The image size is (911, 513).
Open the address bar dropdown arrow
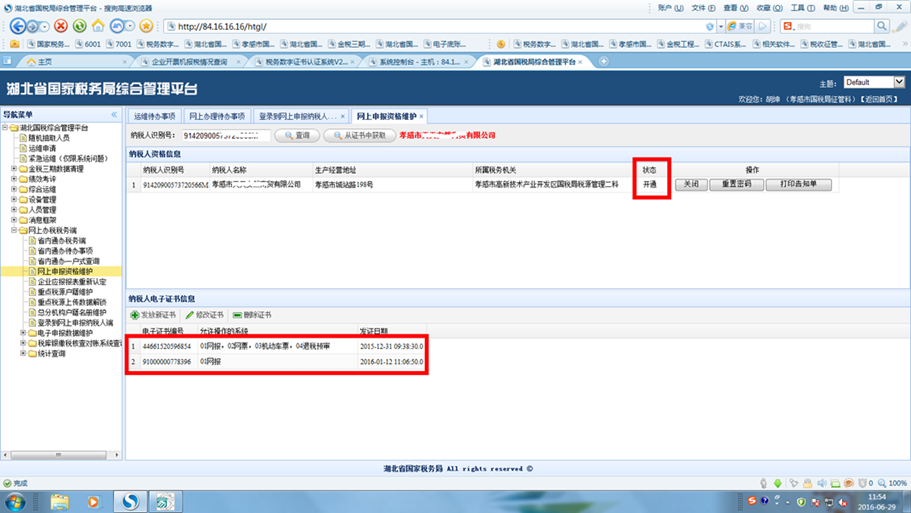(x=720, y=27)
